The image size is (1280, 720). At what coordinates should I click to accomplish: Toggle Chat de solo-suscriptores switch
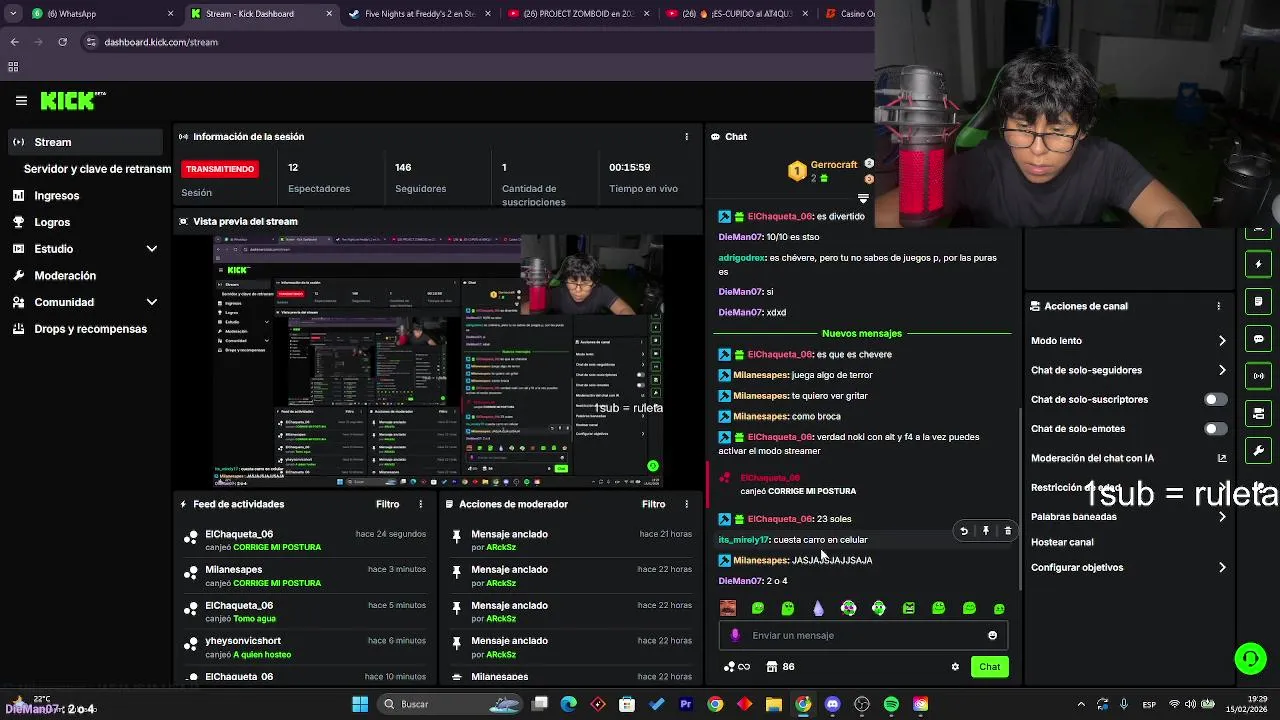click(x=1215, y=399)
